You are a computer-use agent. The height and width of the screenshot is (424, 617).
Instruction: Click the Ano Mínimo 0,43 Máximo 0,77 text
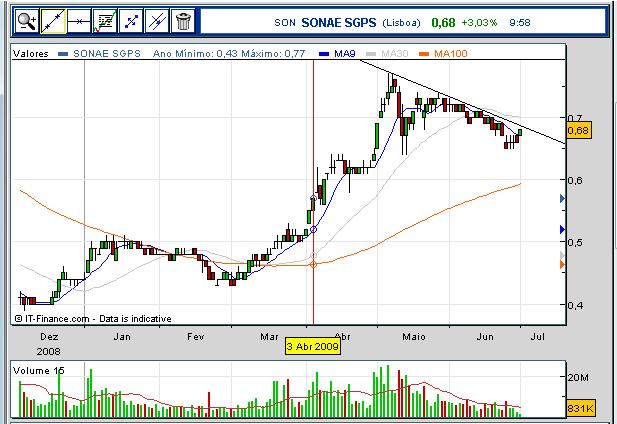[x=229, y=53]
